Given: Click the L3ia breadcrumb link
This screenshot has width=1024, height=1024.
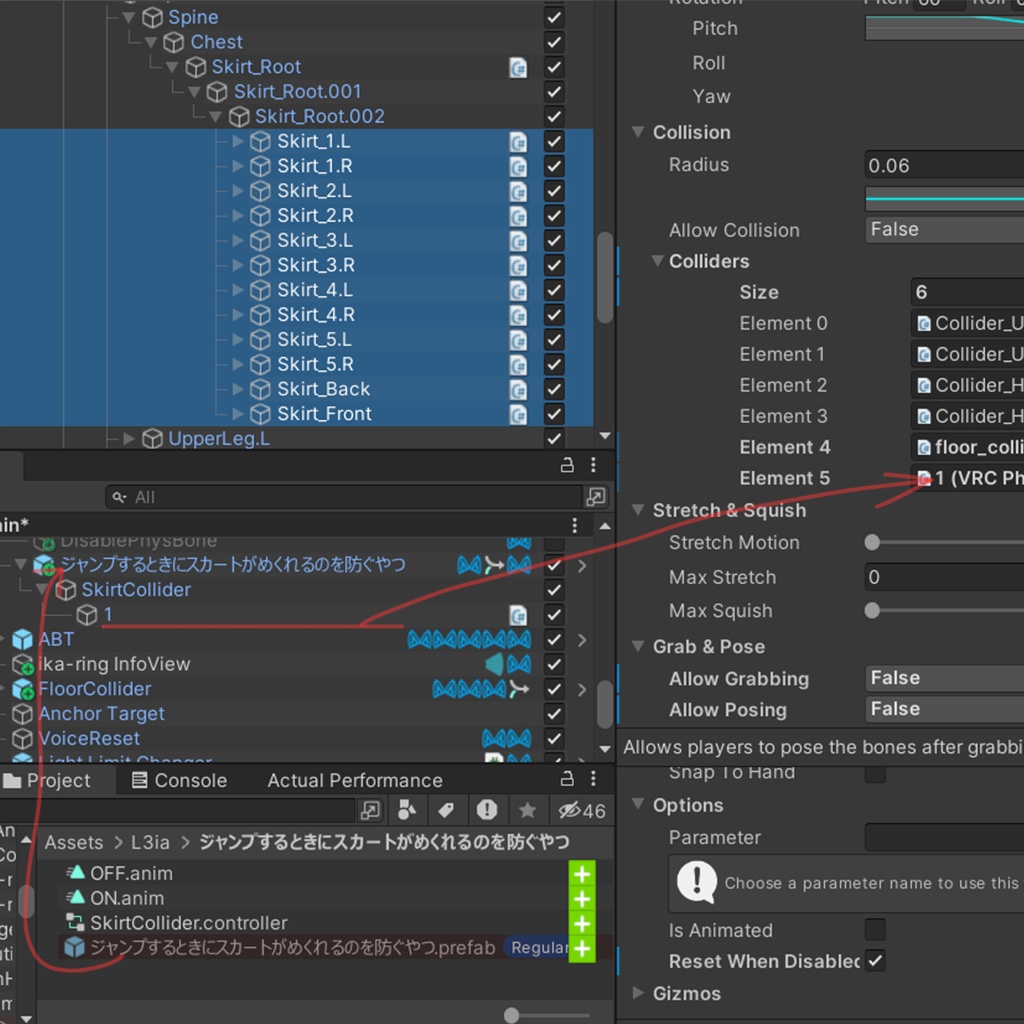Looking at the screenshot, I should (x=150, y=843).
